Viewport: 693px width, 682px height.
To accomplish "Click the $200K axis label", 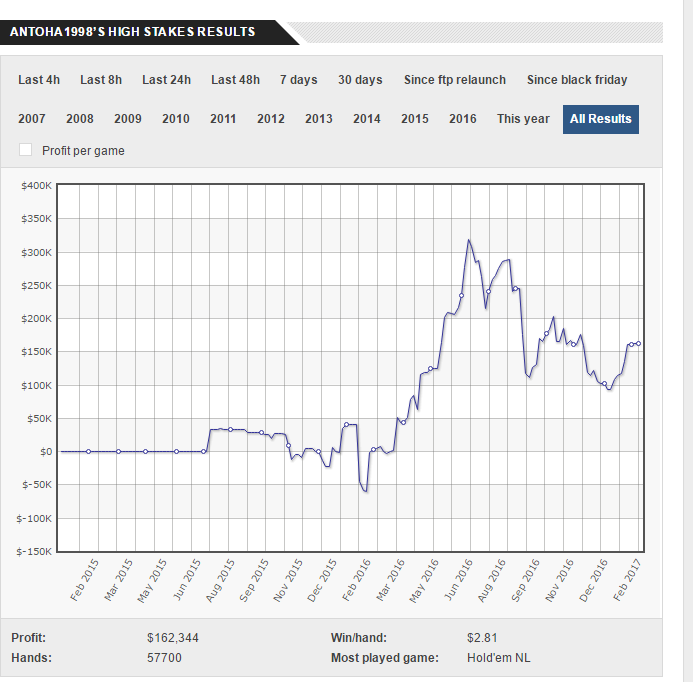I will pyautogui.click(x=36, y=319).
